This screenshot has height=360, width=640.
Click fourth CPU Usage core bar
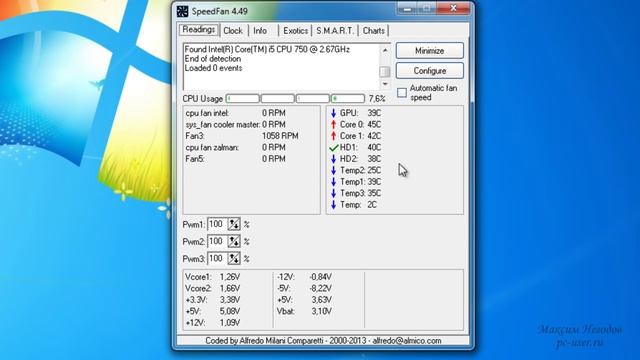coord(348,99)
